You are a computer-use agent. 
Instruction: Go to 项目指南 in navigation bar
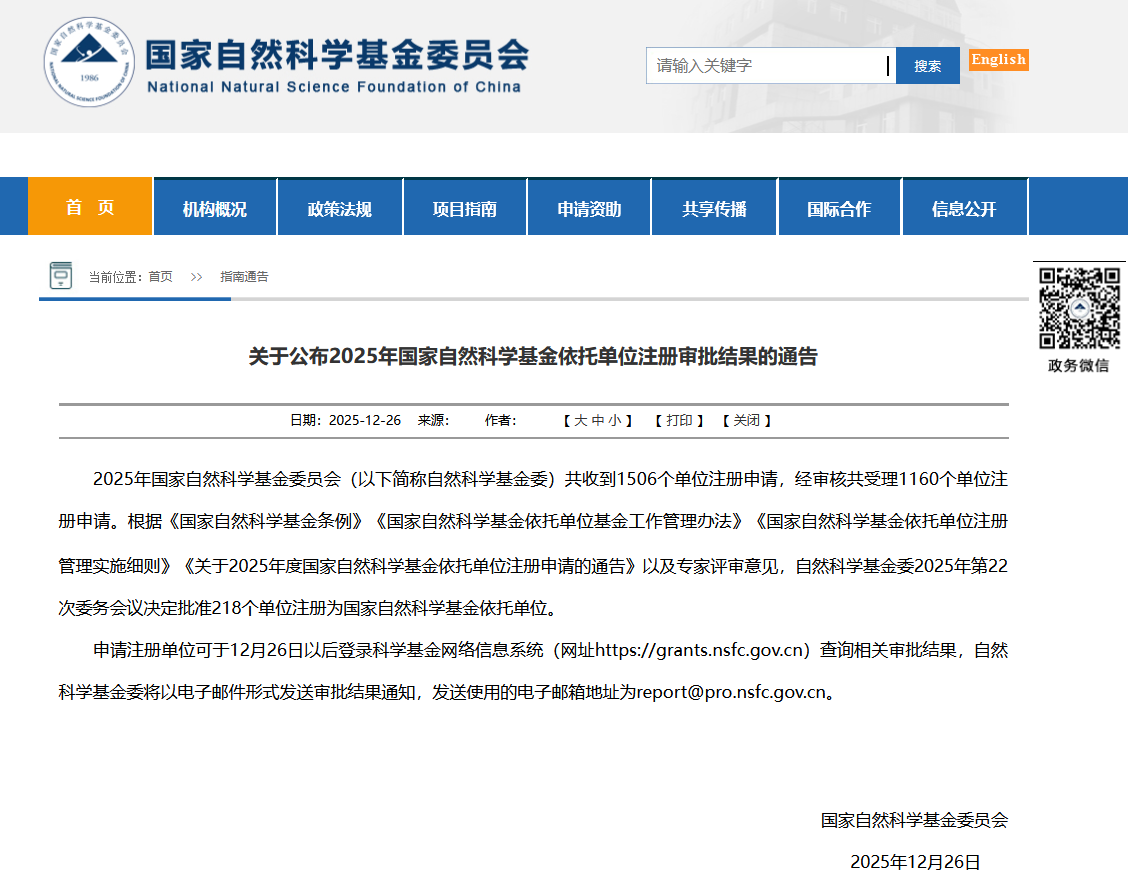pos(465,209)
